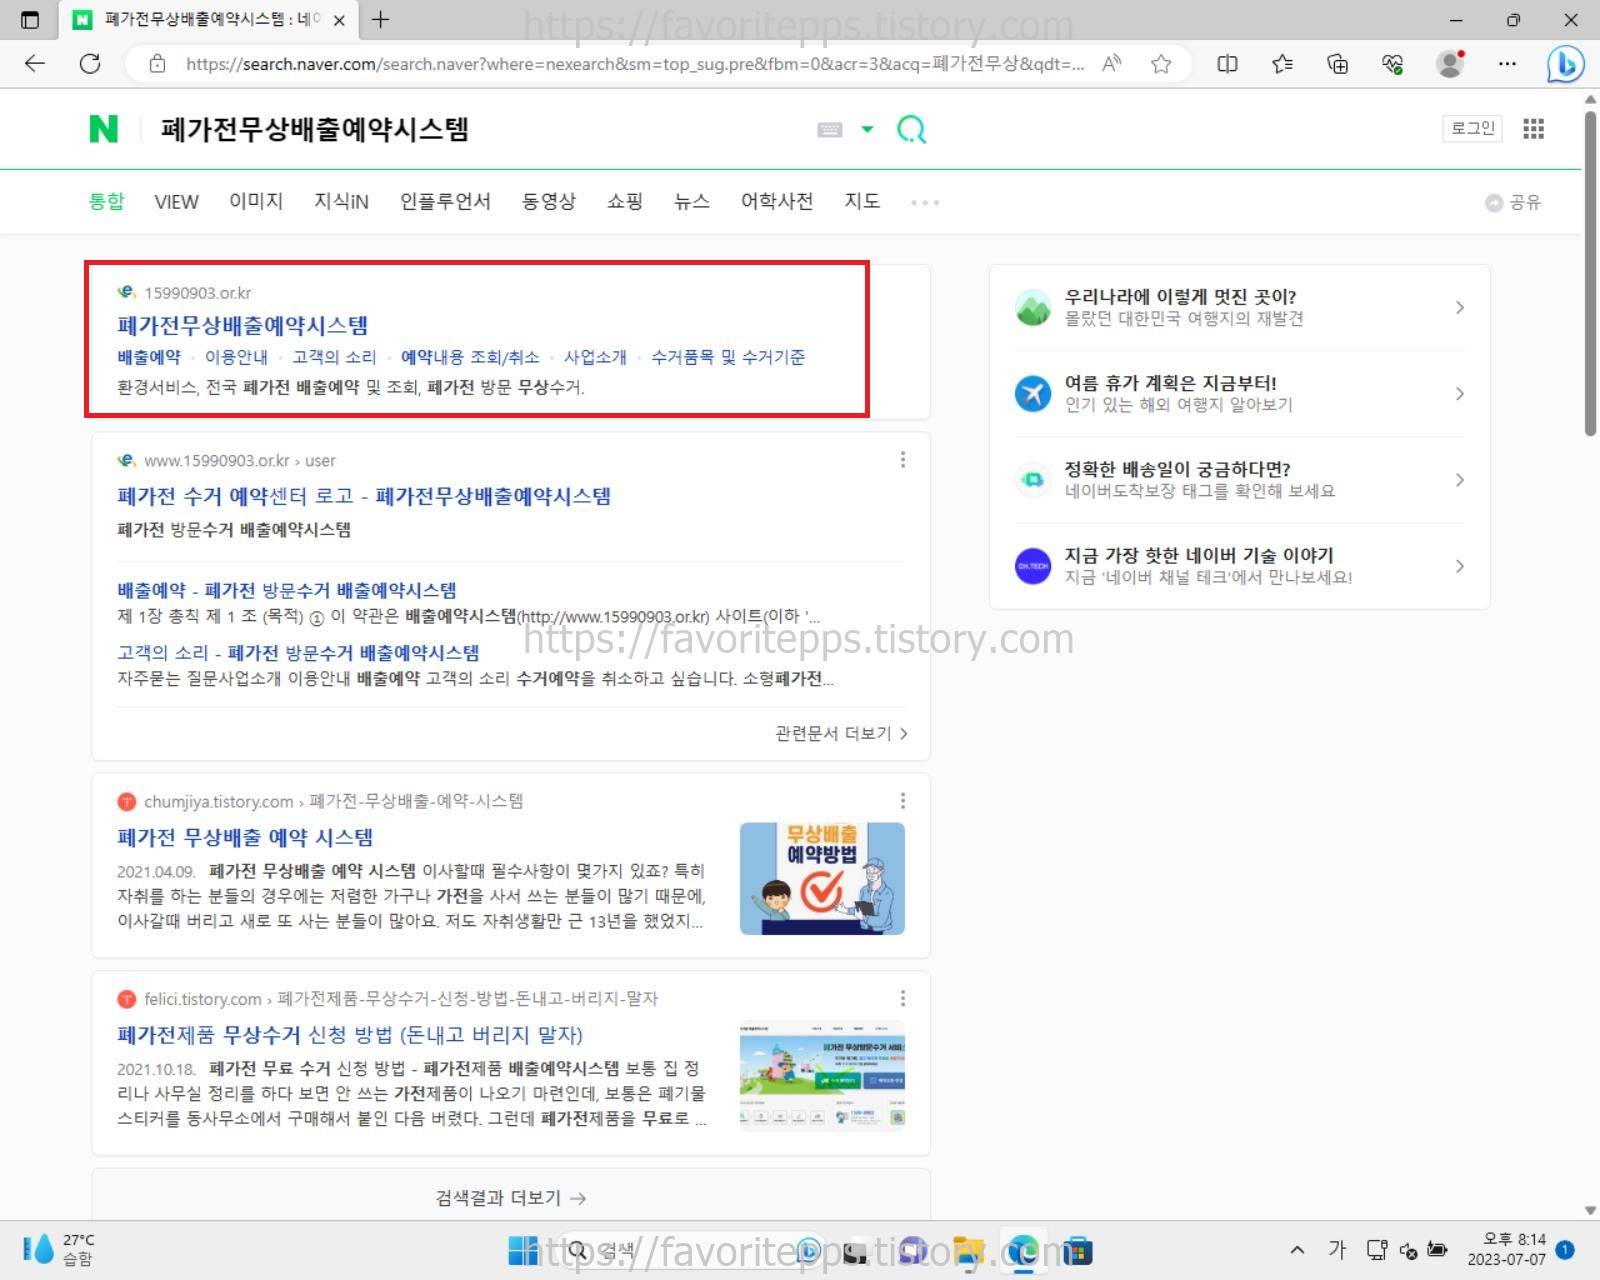Open Naver apps grid menu icon
The image size is (1600, 1280).
1533,128
